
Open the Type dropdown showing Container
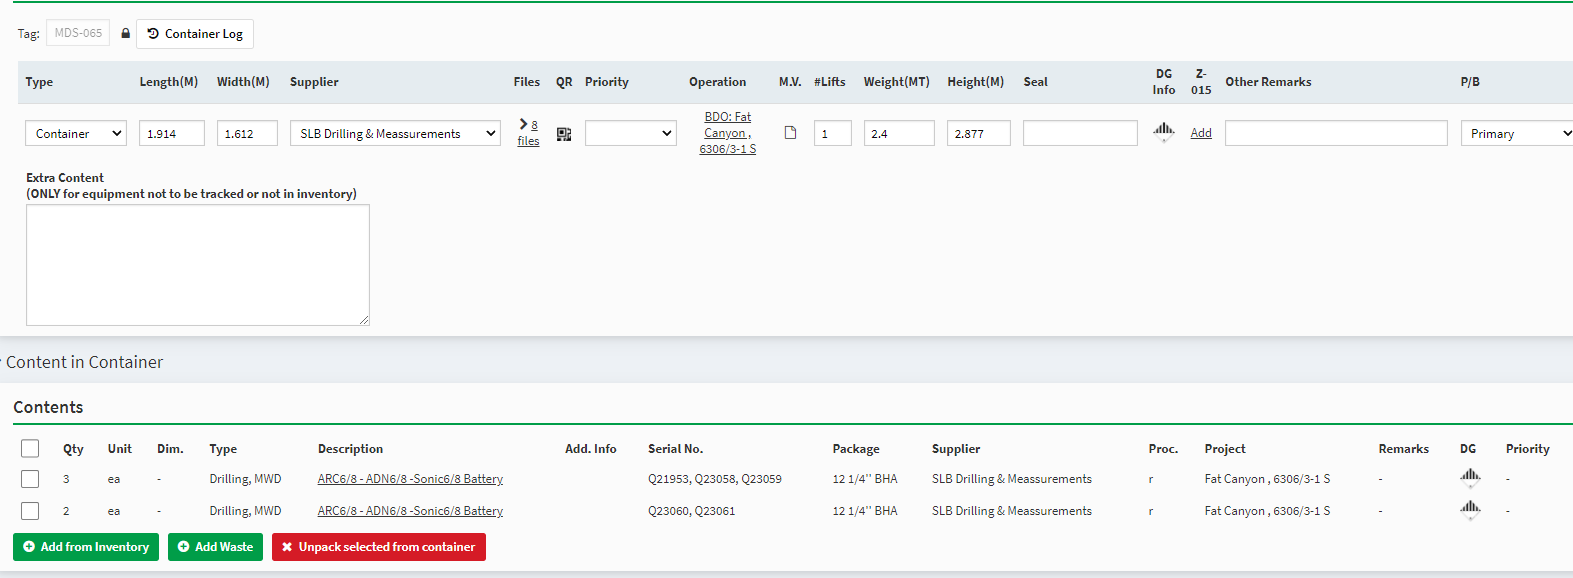pos(76,133)
